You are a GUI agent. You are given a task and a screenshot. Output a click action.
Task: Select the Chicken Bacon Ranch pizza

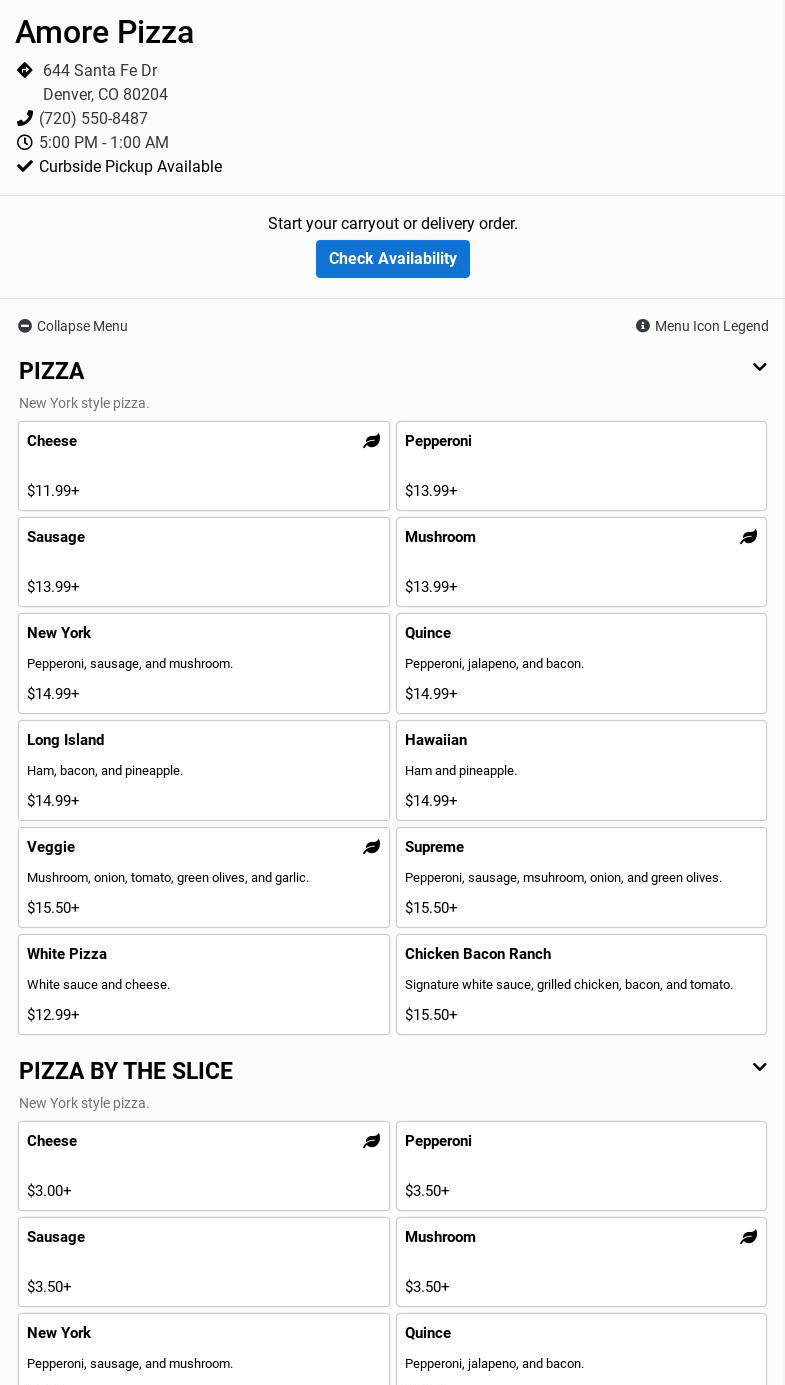pos(581,984)
